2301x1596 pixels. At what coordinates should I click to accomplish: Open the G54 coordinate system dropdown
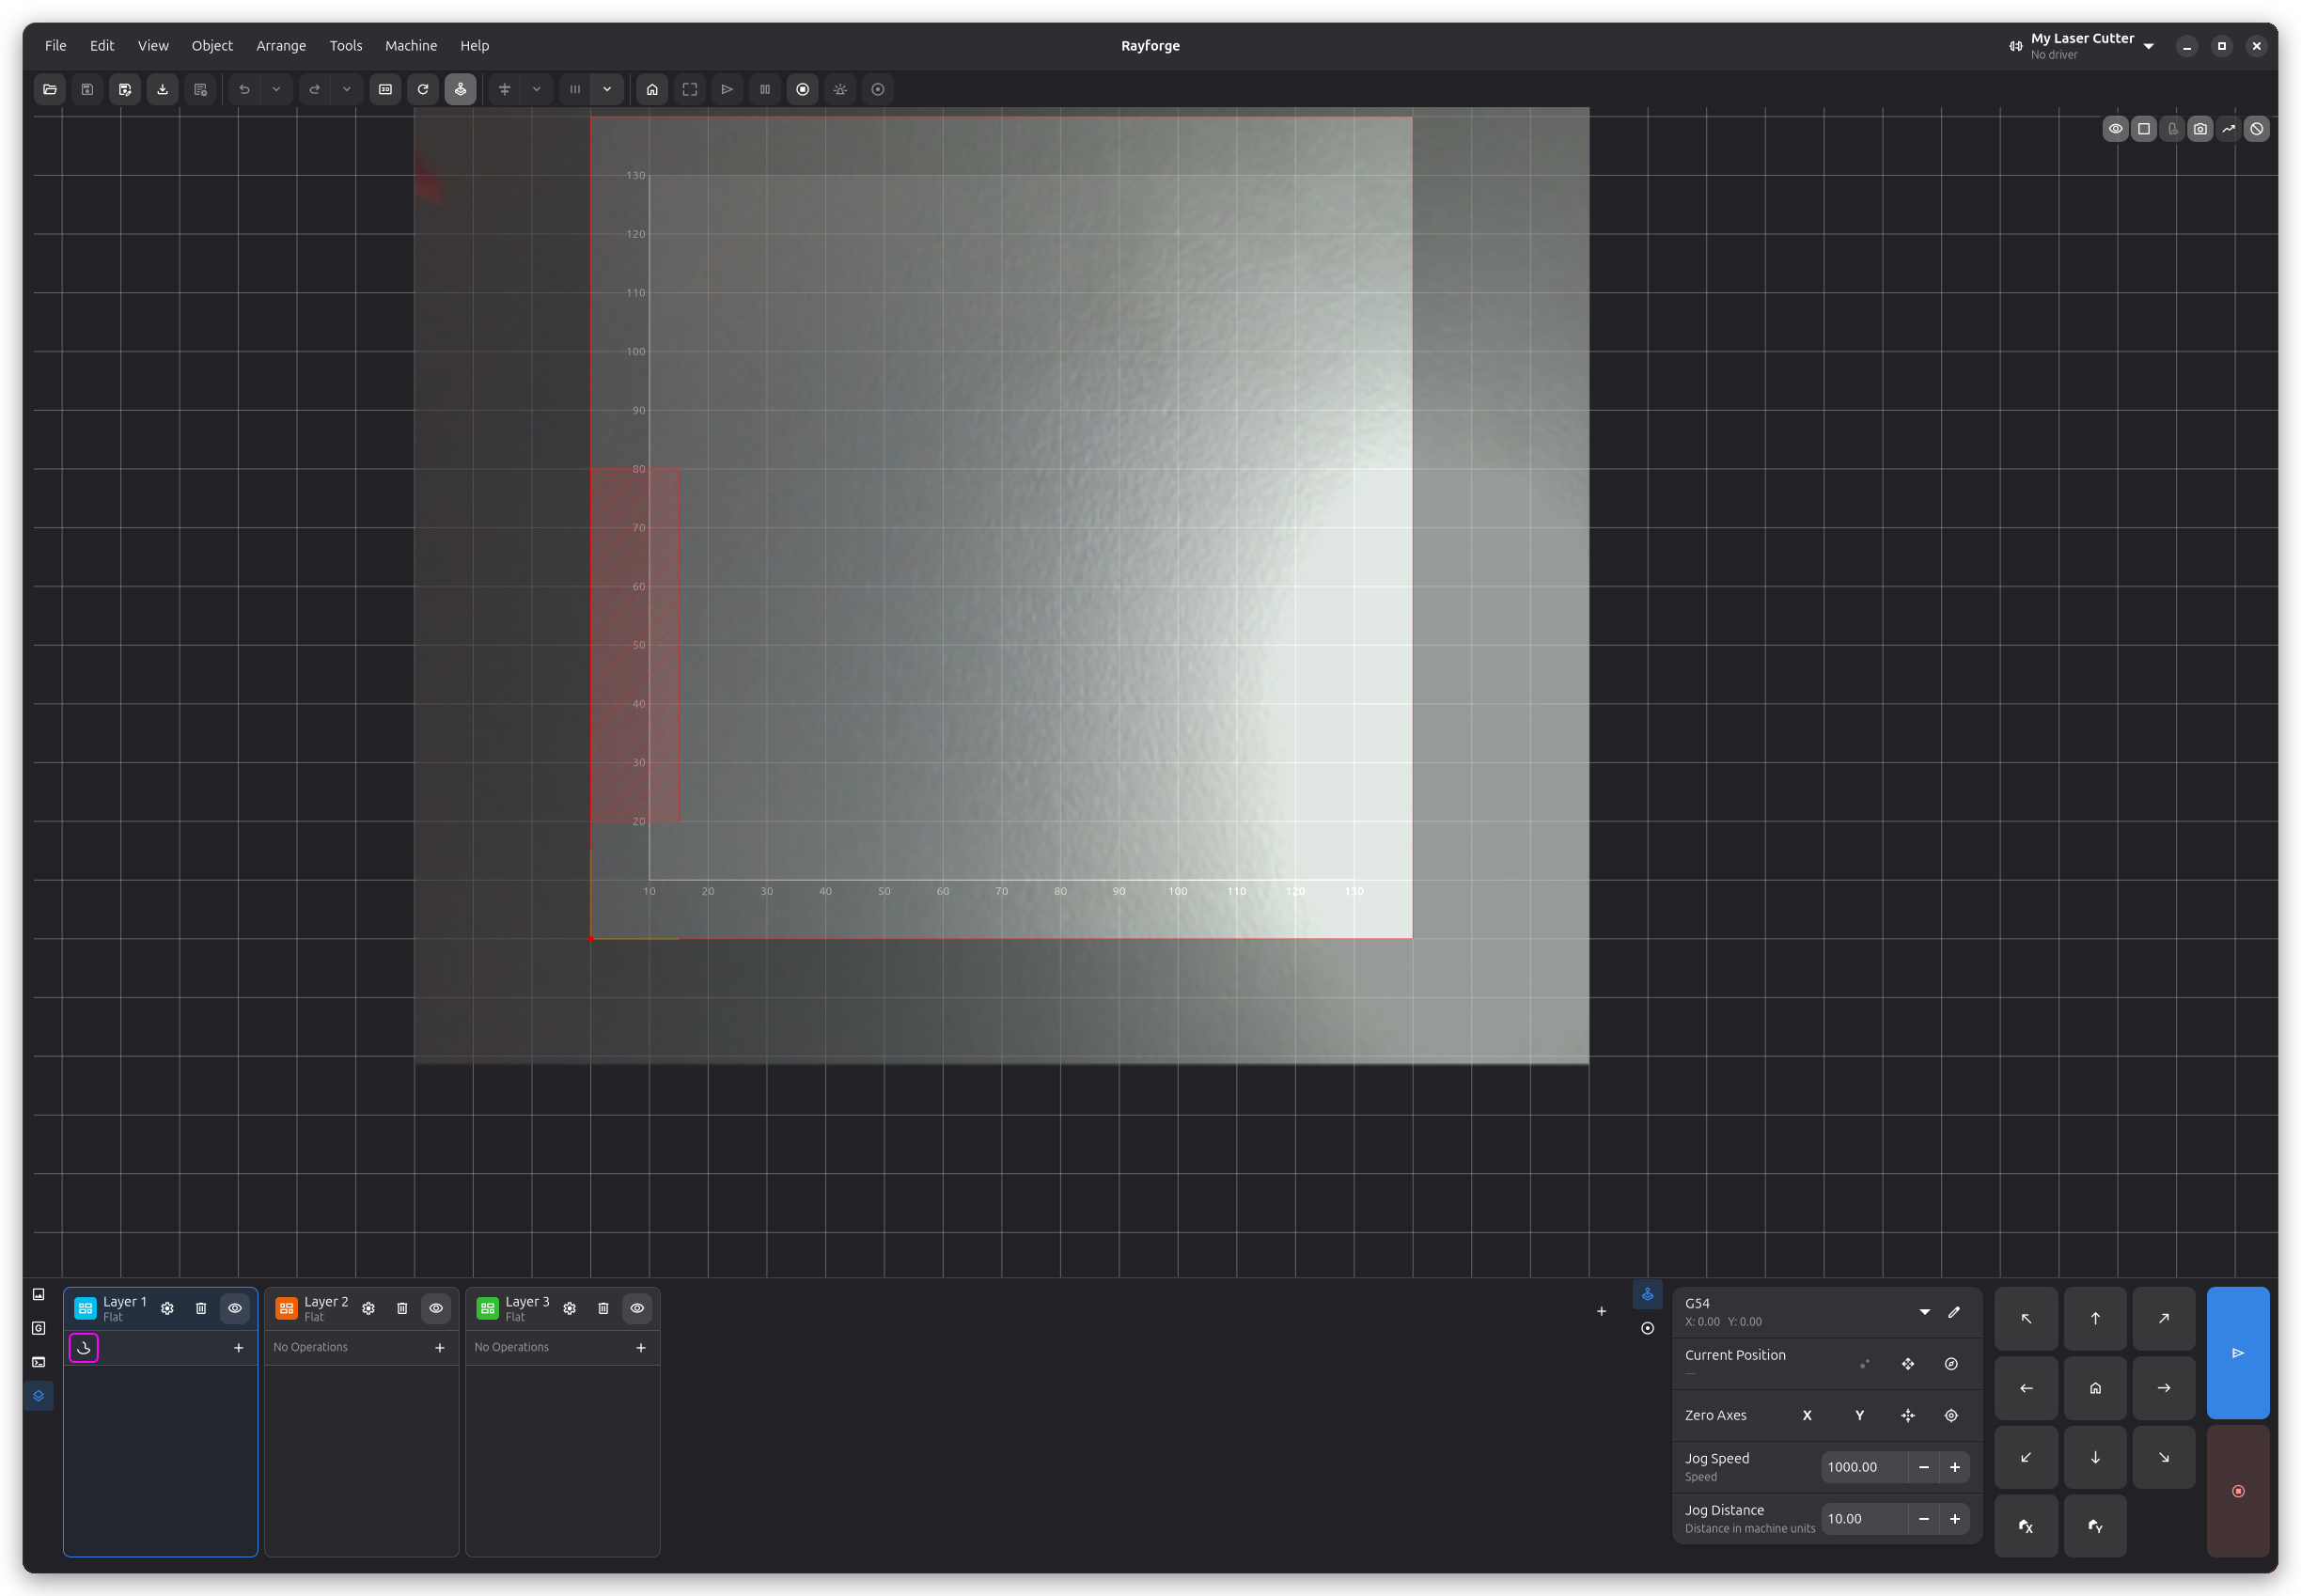point(1925,1311)
